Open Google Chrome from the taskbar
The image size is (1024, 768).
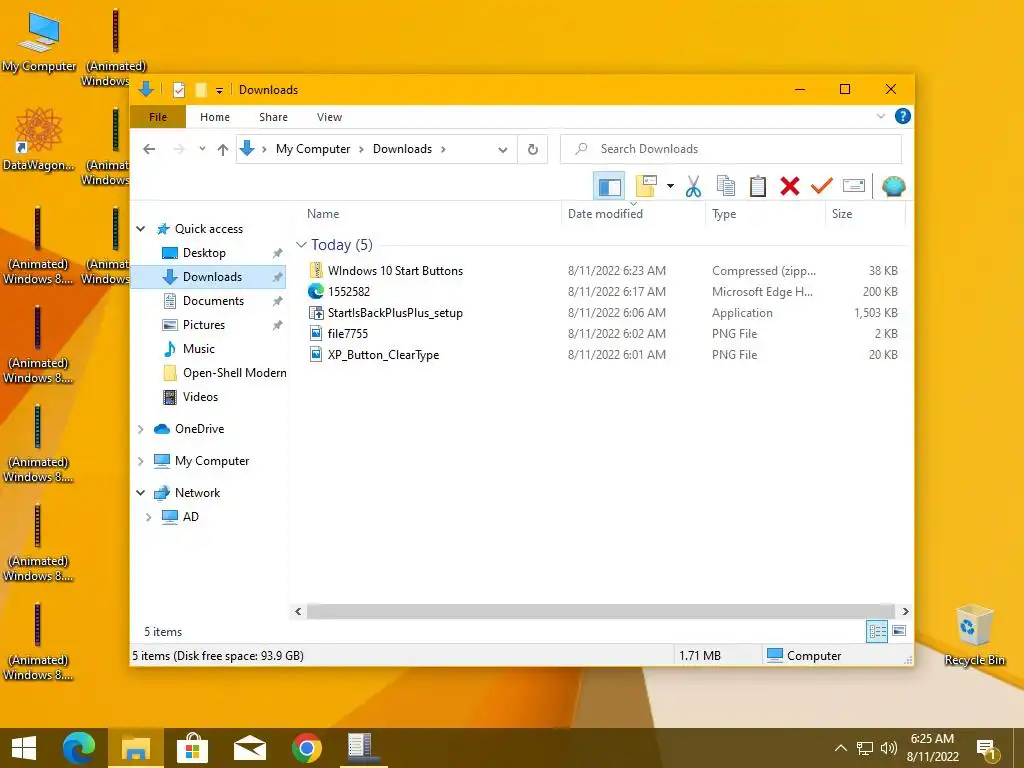306,748
